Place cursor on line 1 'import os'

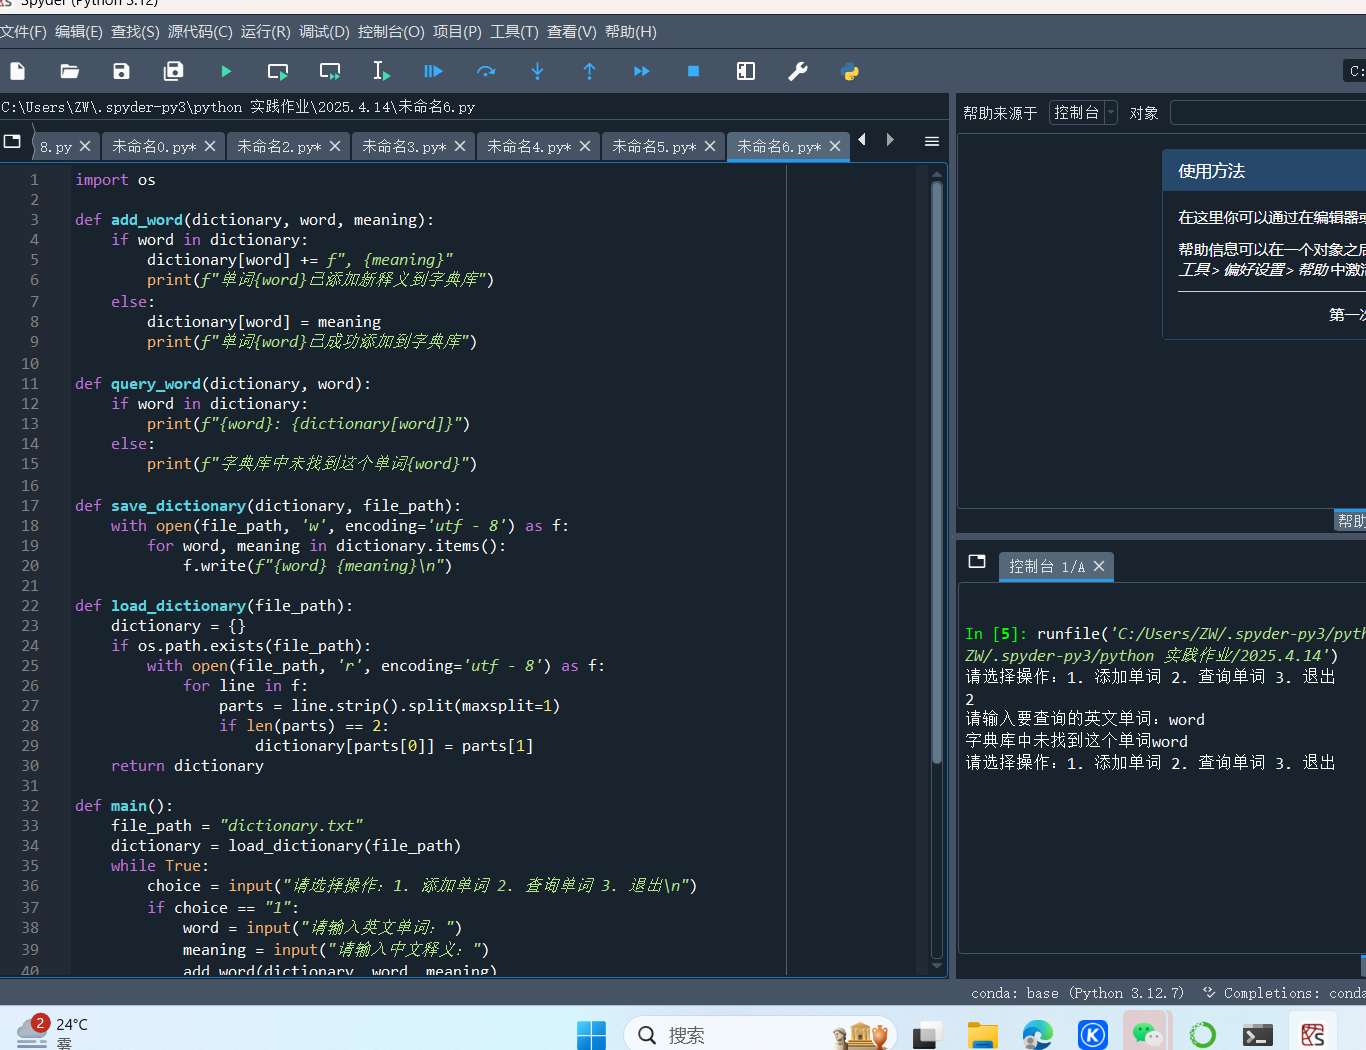(x=115, y=180)
